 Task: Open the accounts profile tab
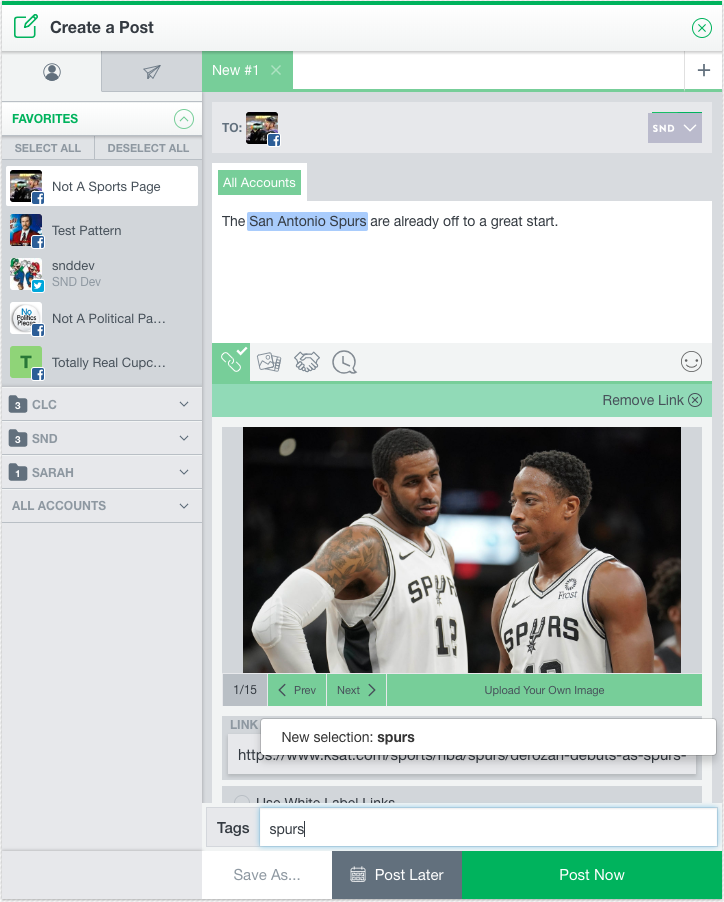(x=52, y=72)
